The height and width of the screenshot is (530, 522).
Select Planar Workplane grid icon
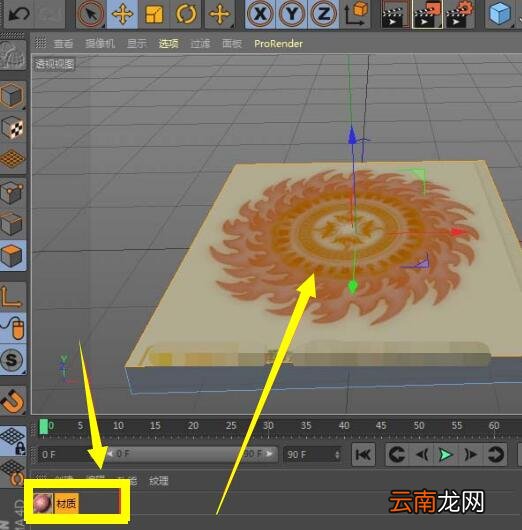point(13,472)
